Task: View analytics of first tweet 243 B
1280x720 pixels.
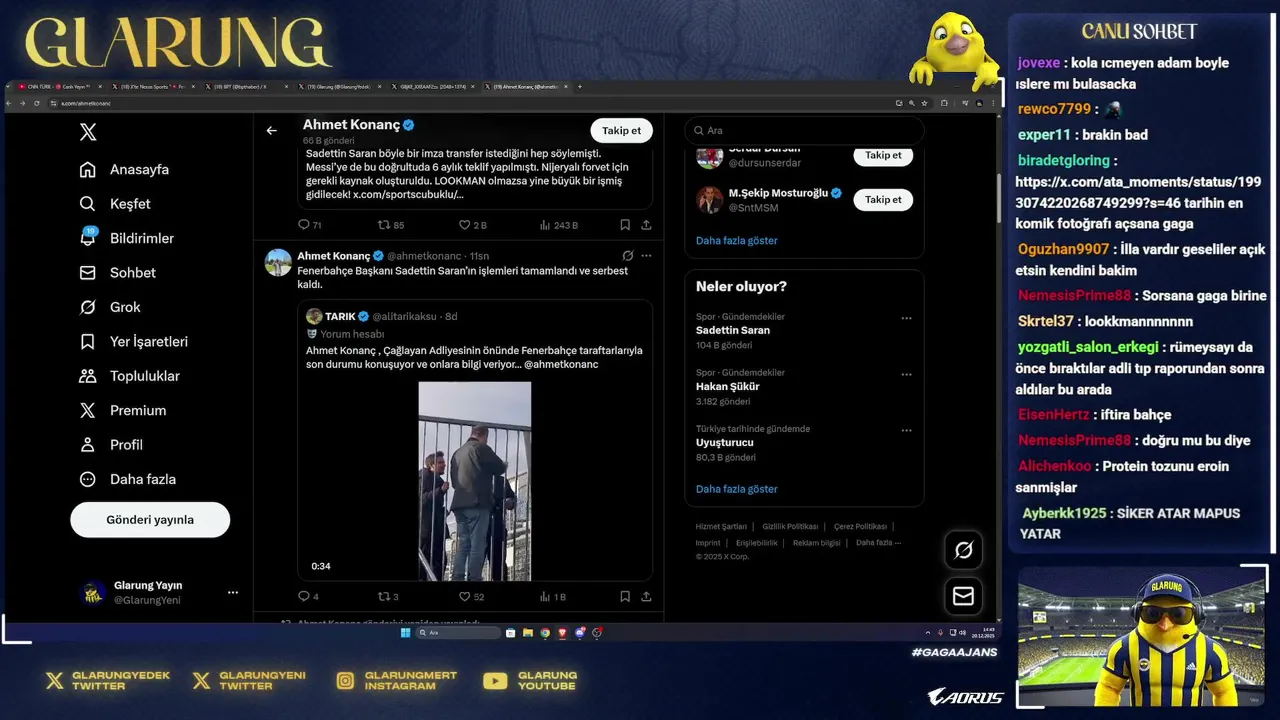Action: pyautogui.click(x=558, y=225)
